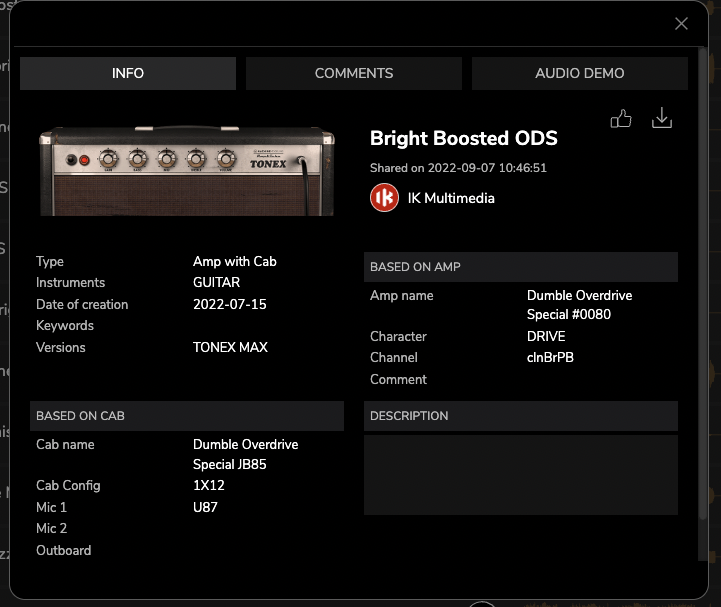Close the tone info dialog
Viewport: 721px width, 607px height.
[681, 24]
